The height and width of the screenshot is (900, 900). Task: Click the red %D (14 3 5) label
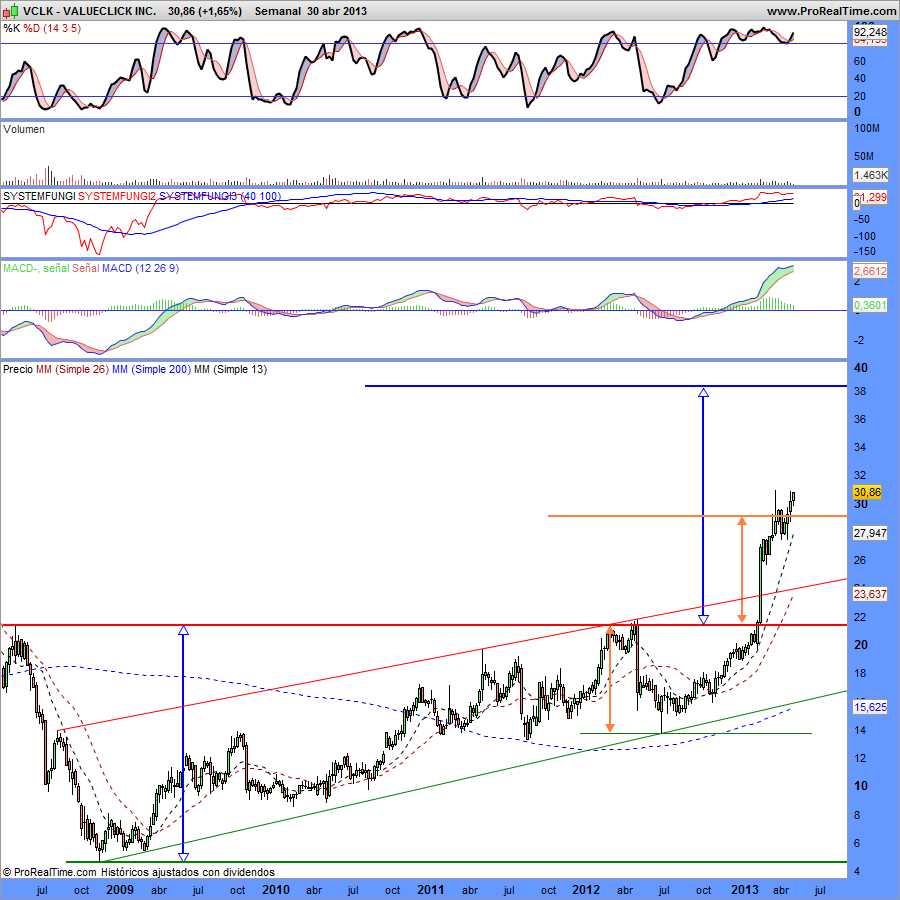click(x=52, y=28)
